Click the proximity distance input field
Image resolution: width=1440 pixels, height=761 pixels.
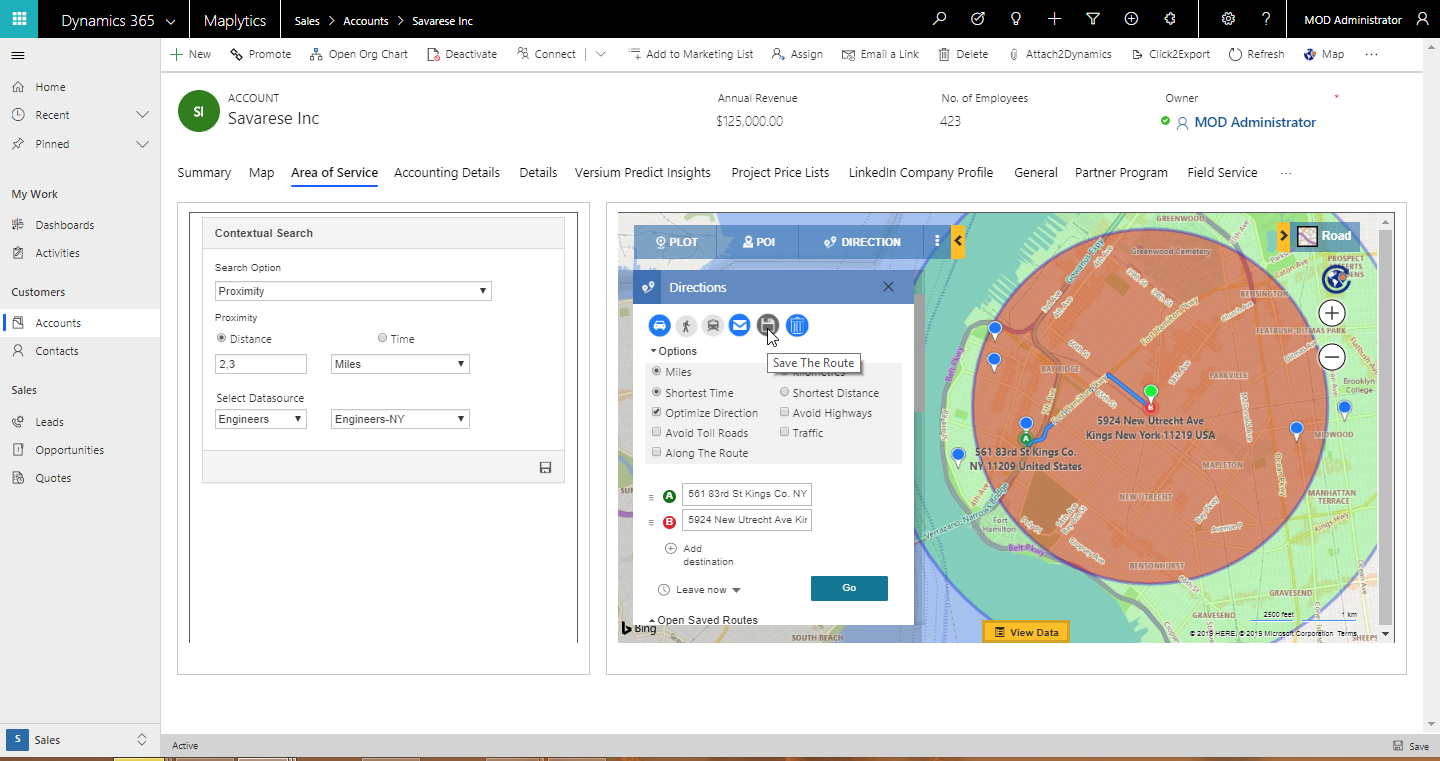[261, 364]
